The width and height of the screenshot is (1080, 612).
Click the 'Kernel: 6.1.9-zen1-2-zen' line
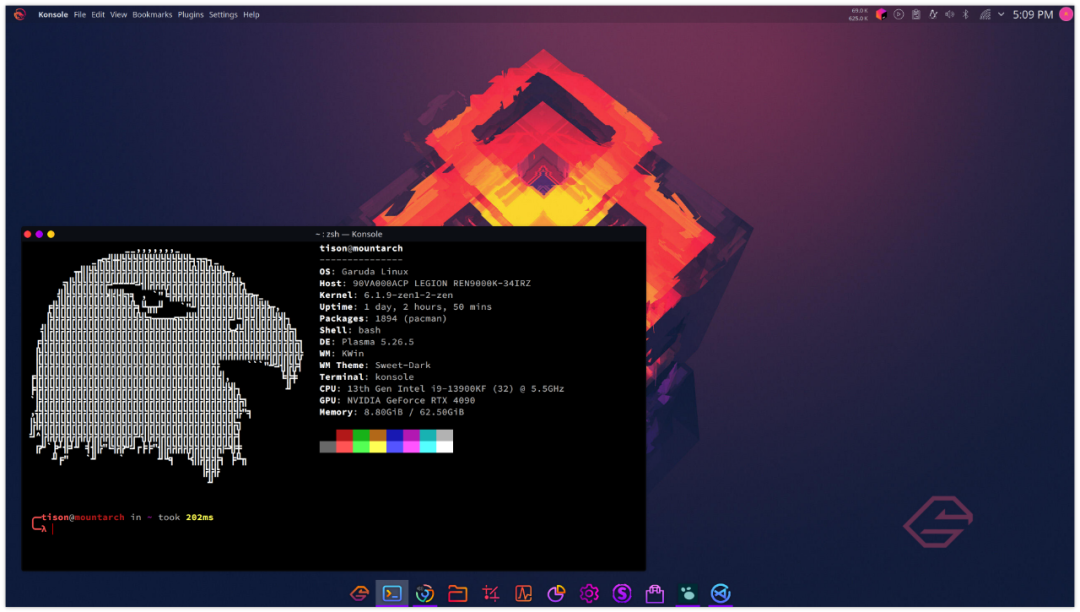(386, 295)
